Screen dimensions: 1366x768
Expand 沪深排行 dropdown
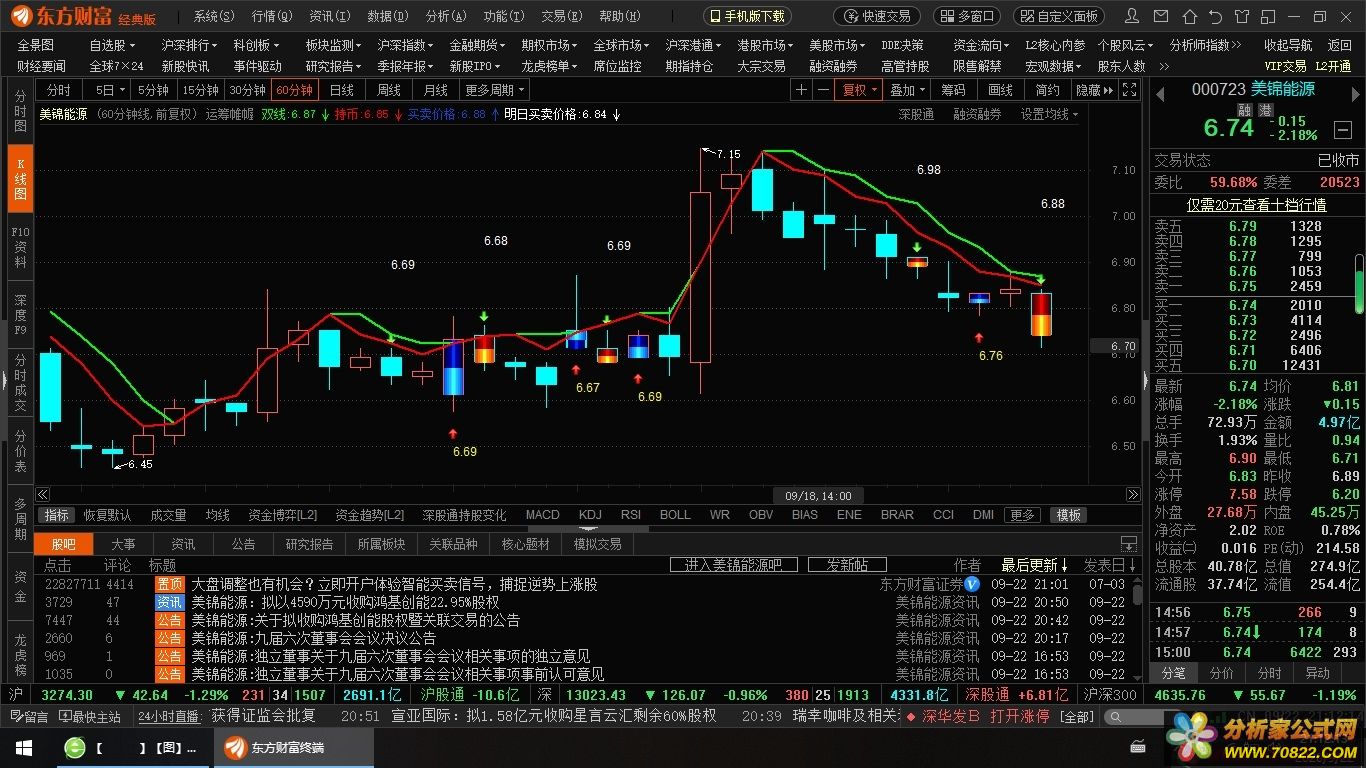(189, 45)
